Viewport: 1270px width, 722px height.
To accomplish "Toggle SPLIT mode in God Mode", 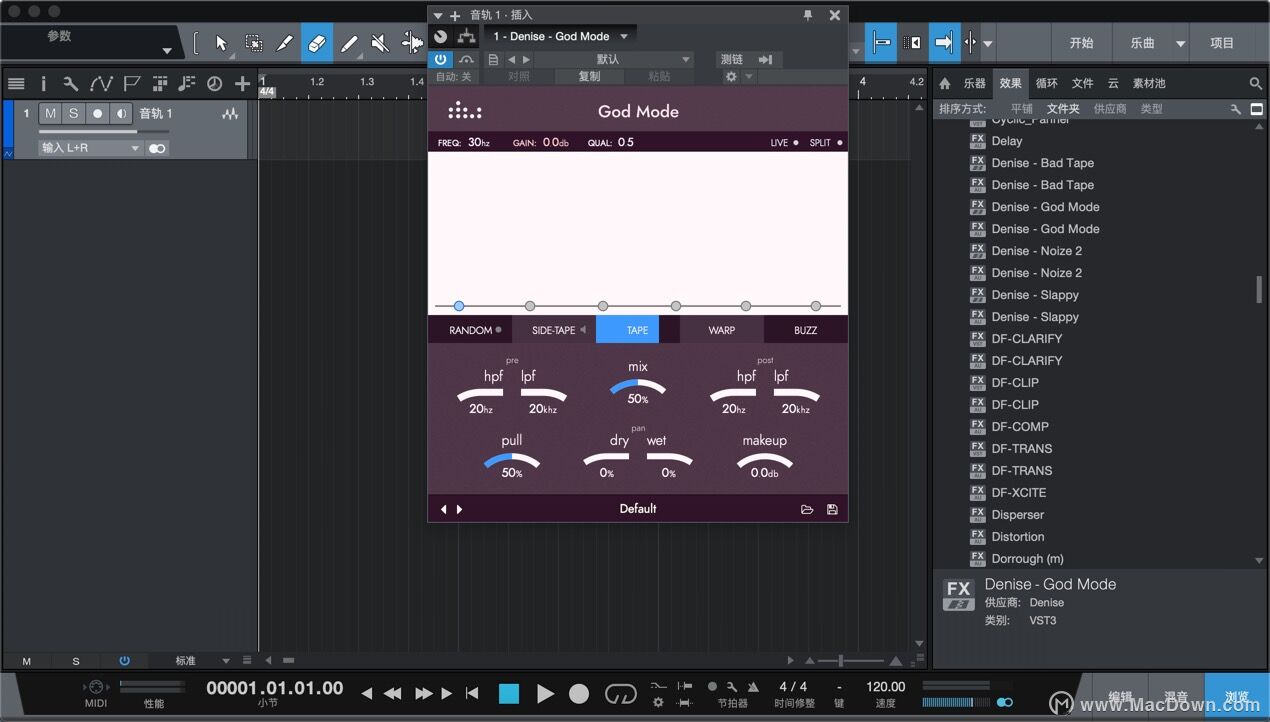I will pos(826,143).
